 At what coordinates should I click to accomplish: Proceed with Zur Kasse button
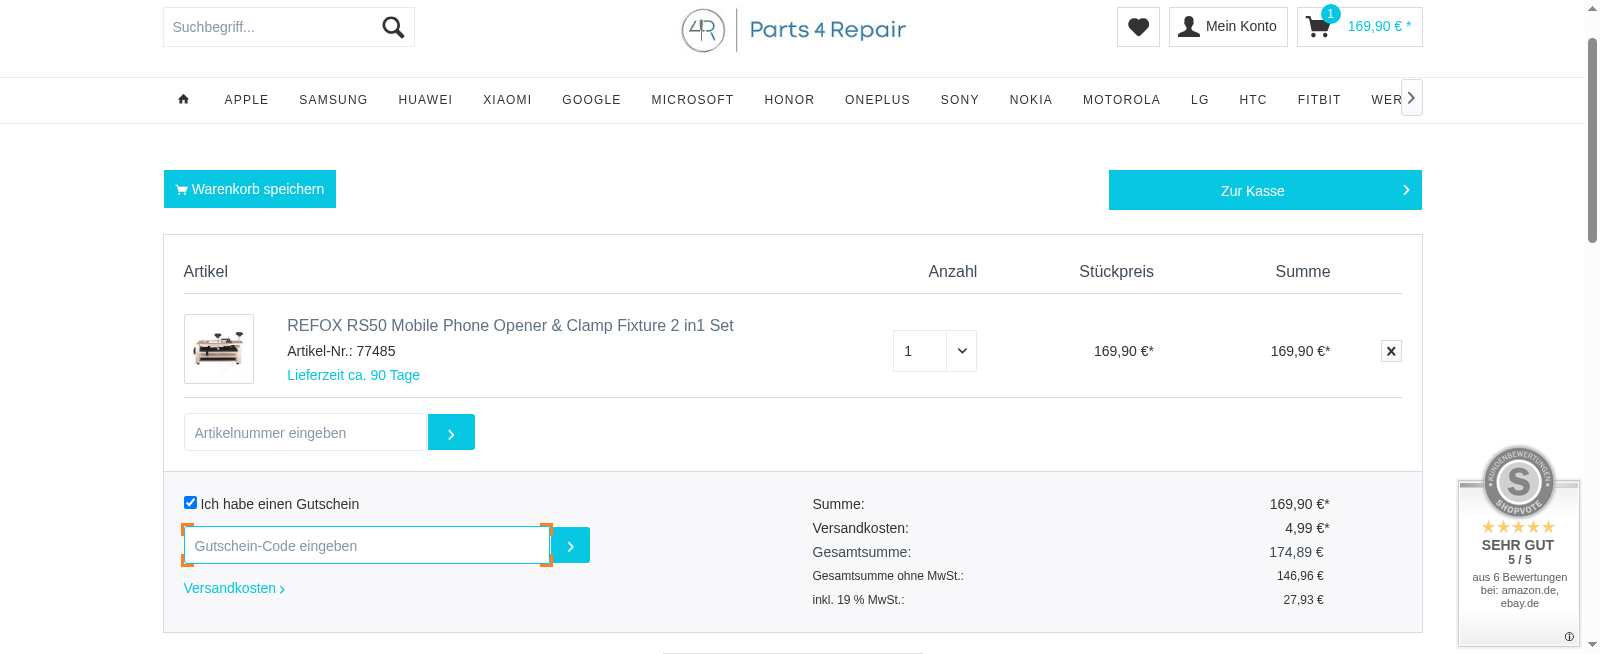(x=1265, y=190)
